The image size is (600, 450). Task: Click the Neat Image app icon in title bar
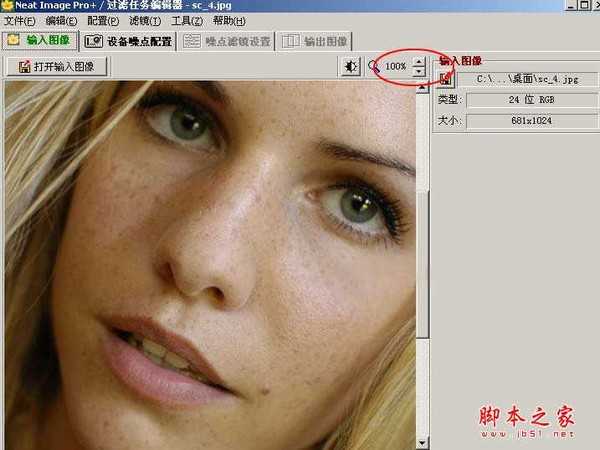point(7,6)
